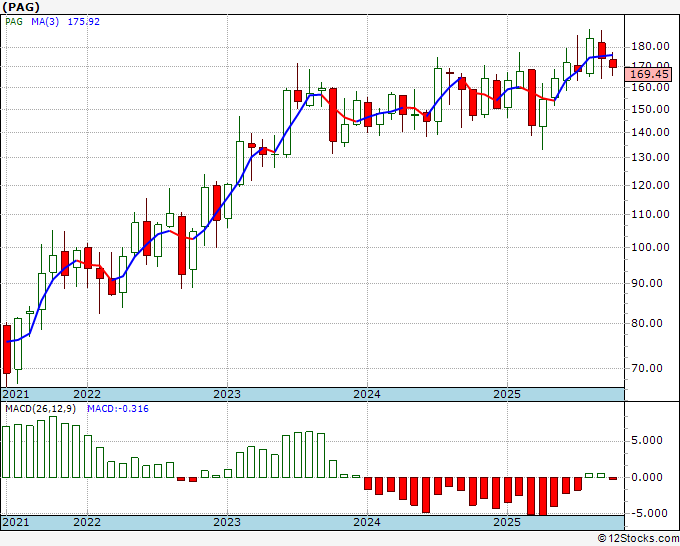
Task: Click 2021 on the price chart timeline
Action: [16, 394]
